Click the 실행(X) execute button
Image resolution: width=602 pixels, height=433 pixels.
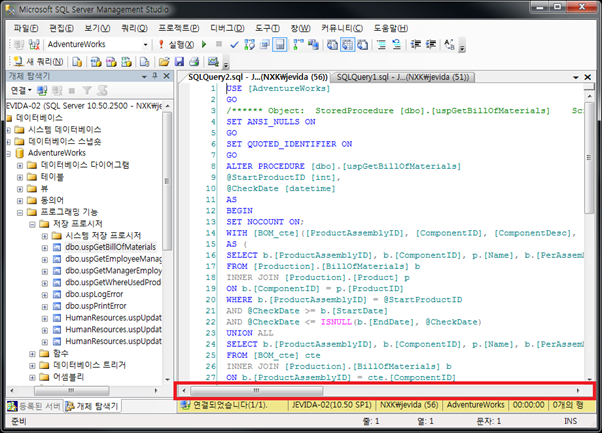tap(176, 45)
